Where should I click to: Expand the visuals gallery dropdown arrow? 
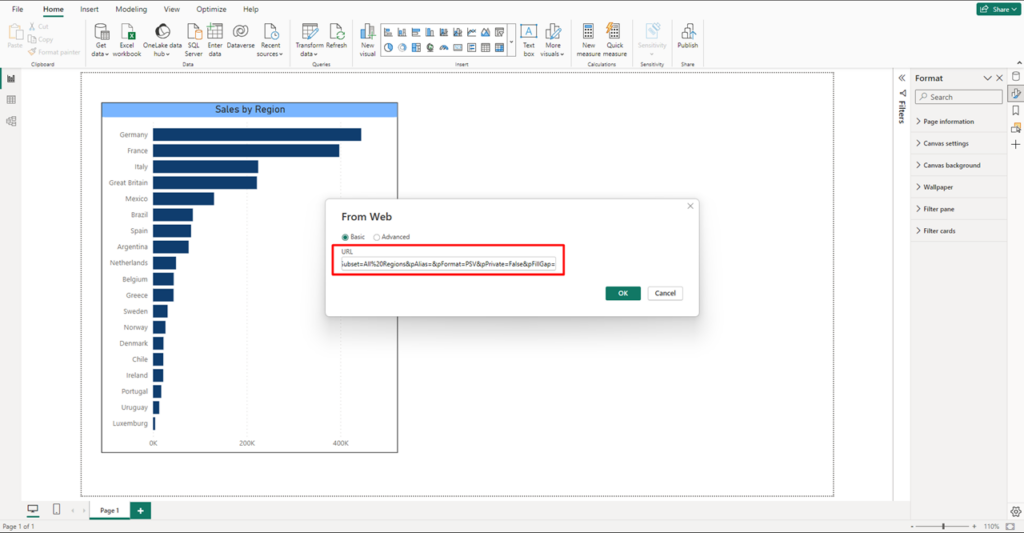pyautogui.click(x=511, y=41)
